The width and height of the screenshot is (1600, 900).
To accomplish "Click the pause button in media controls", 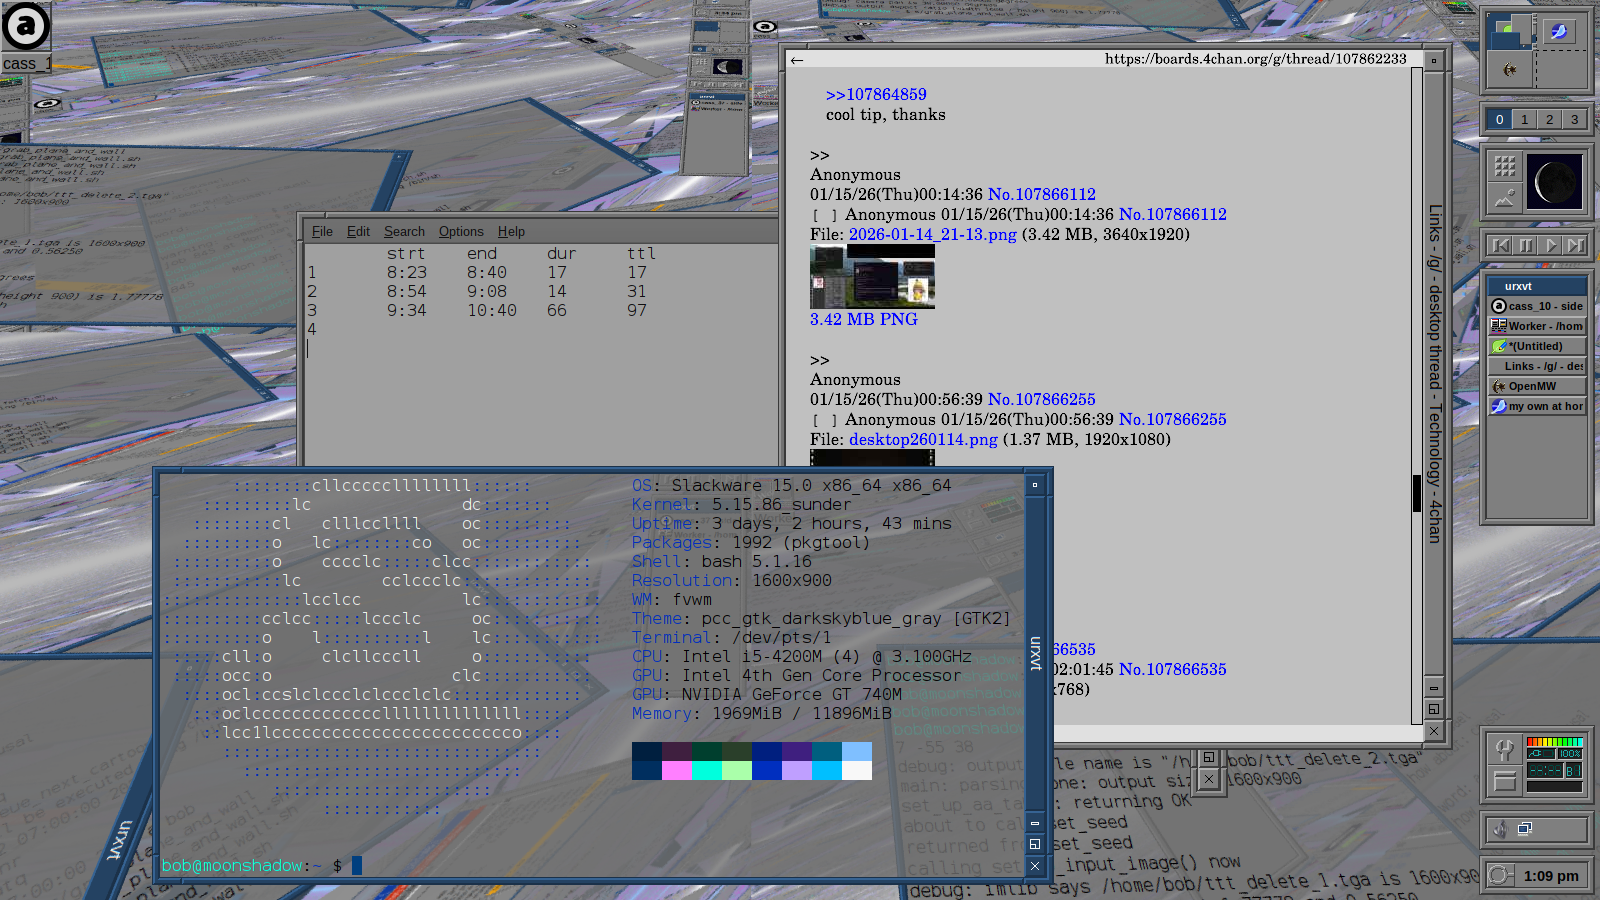I will 1526,245.
